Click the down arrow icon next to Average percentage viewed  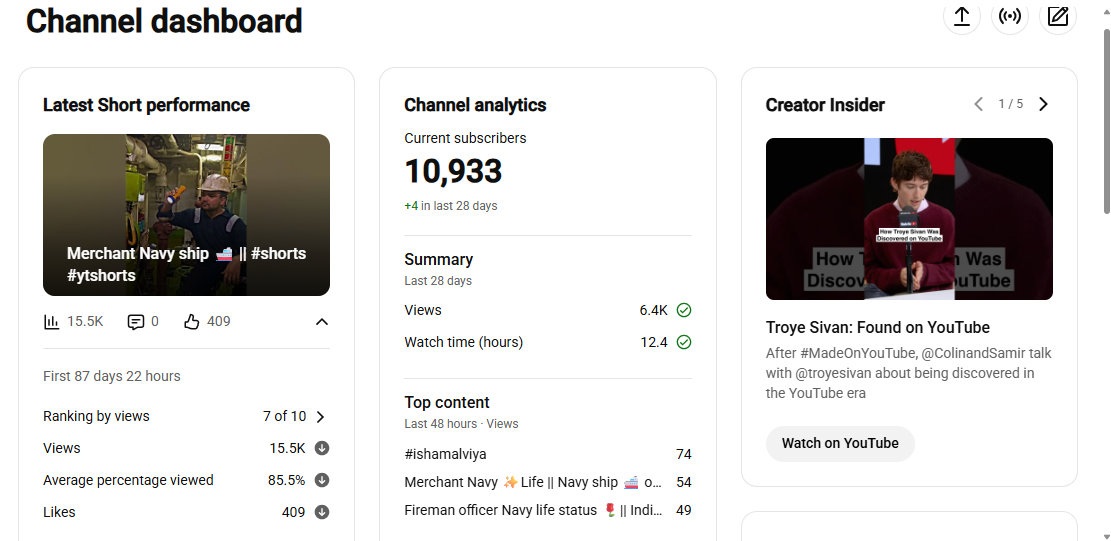coord(322,480)
